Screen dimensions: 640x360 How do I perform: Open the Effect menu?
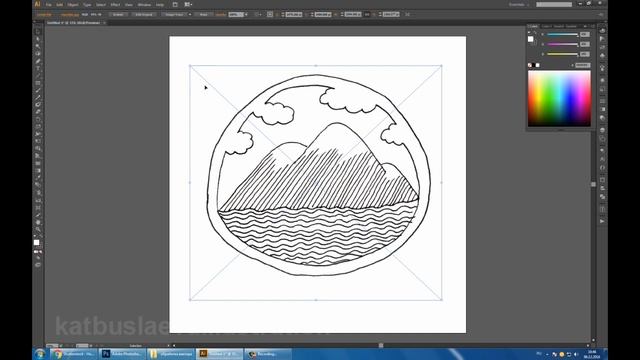click(116, 5)
